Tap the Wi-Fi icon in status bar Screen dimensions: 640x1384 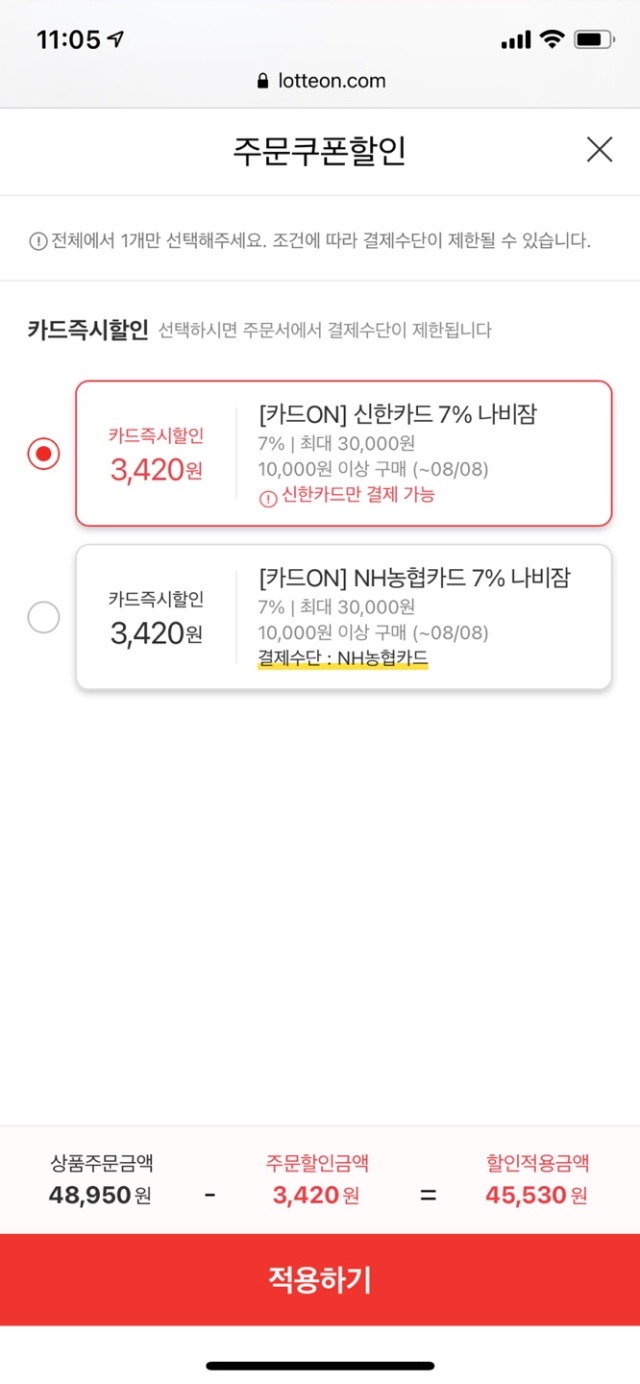(x=551, y=40)
